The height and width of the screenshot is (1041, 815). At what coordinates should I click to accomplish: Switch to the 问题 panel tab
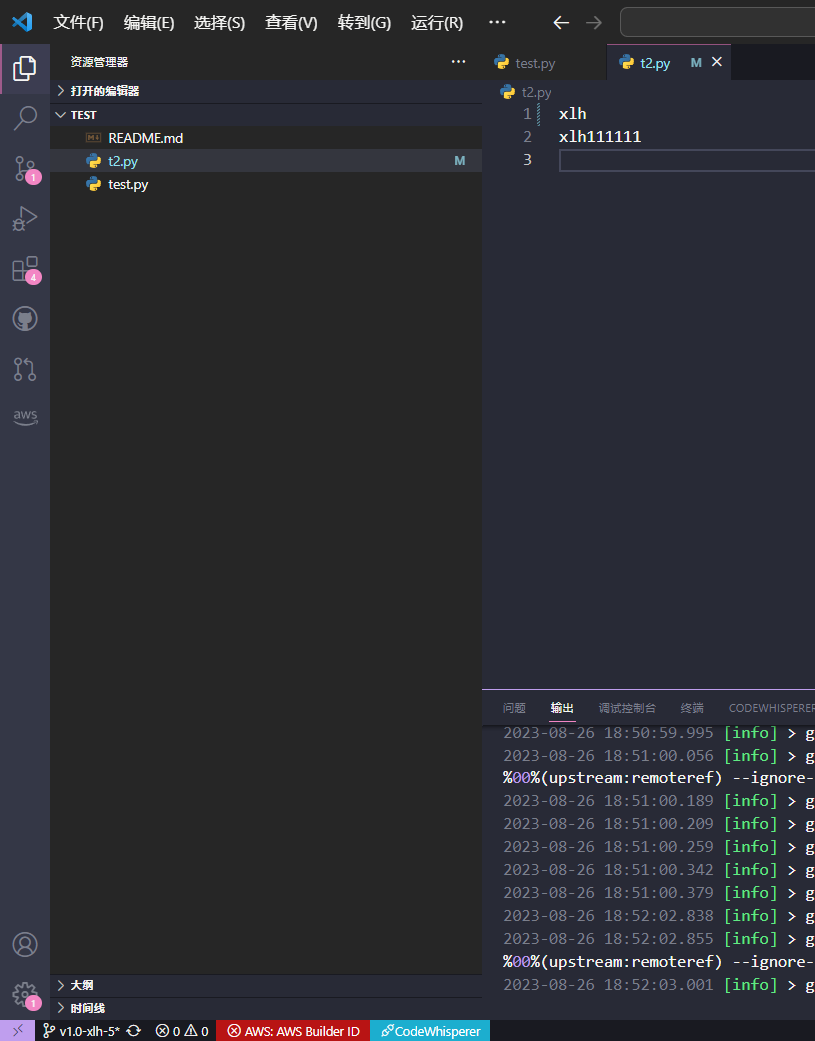(x=514, y=708)
